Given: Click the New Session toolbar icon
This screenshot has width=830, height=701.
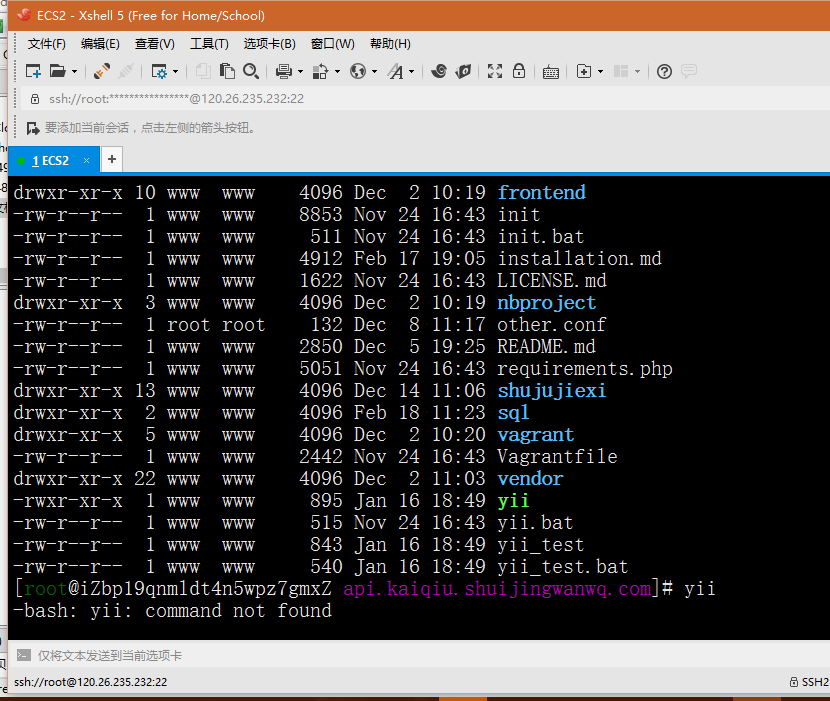Looking at the screenshot, I should [x=33, y=71].
